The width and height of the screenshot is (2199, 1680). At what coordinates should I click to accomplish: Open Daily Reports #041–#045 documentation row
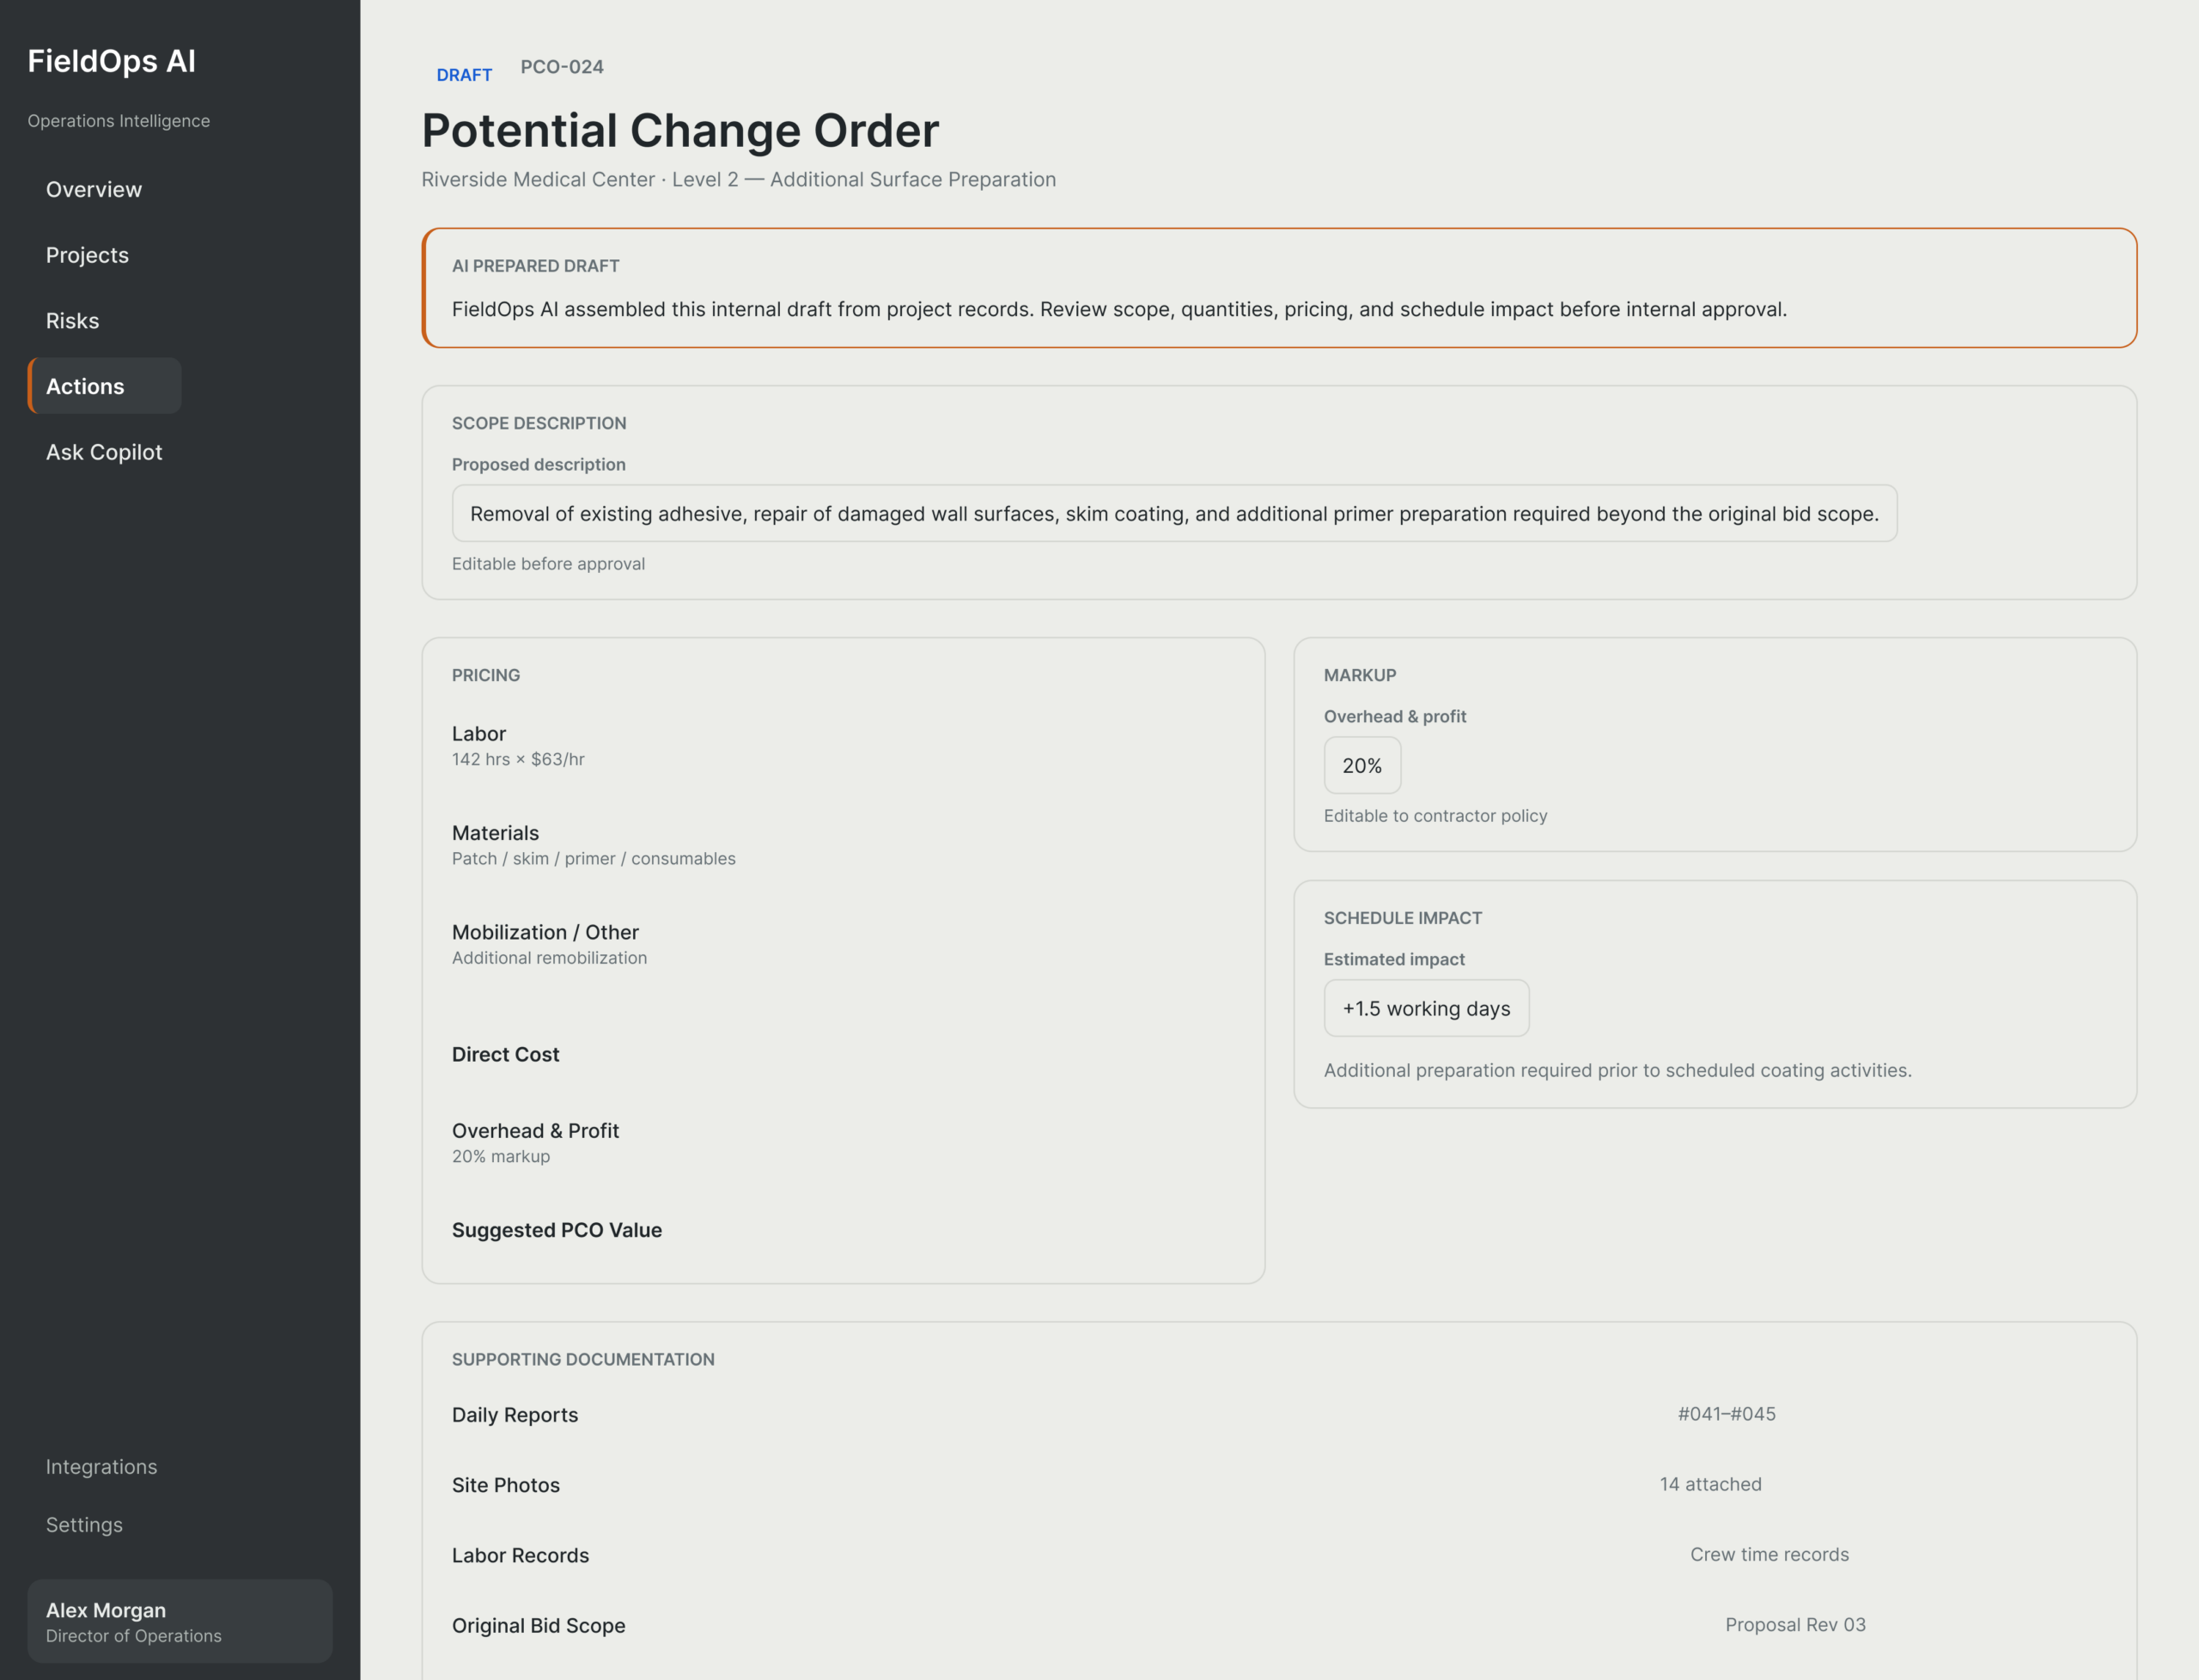pos(1279,1415)
